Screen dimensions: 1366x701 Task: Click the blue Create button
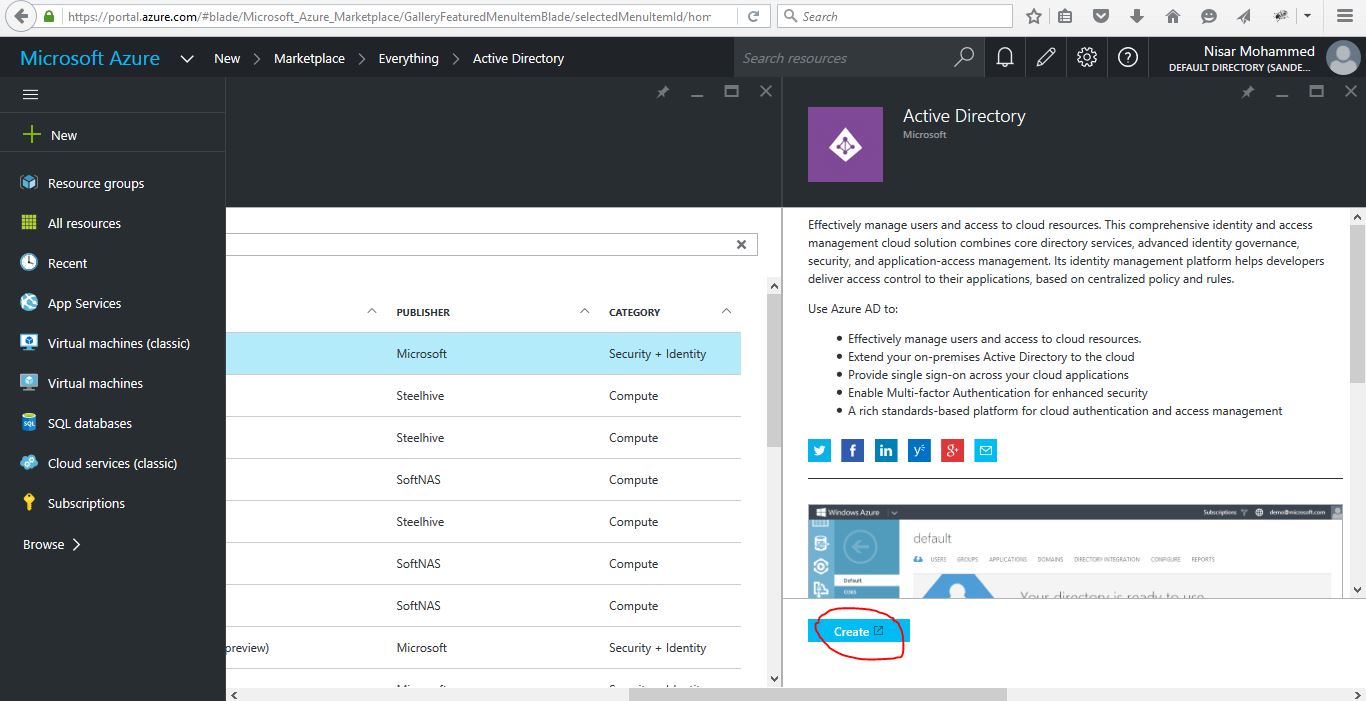point(858,631)
